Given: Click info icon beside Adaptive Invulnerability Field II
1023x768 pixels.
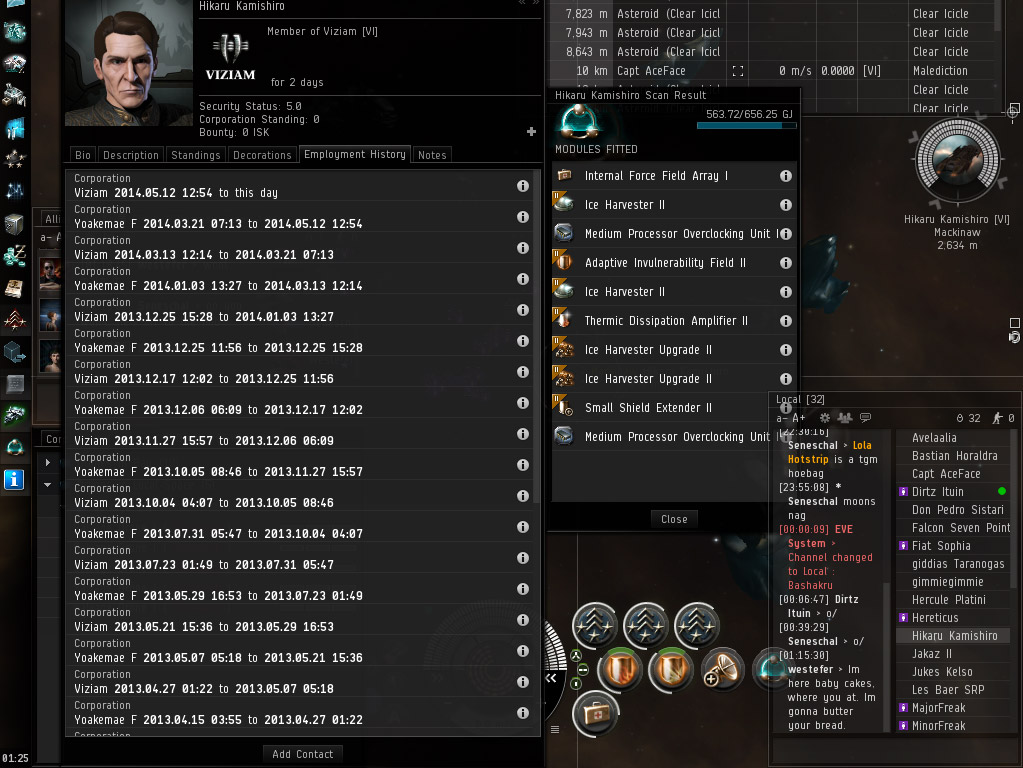Looking at the screenshot, I should pyautogui.click(x=786, y=263).
